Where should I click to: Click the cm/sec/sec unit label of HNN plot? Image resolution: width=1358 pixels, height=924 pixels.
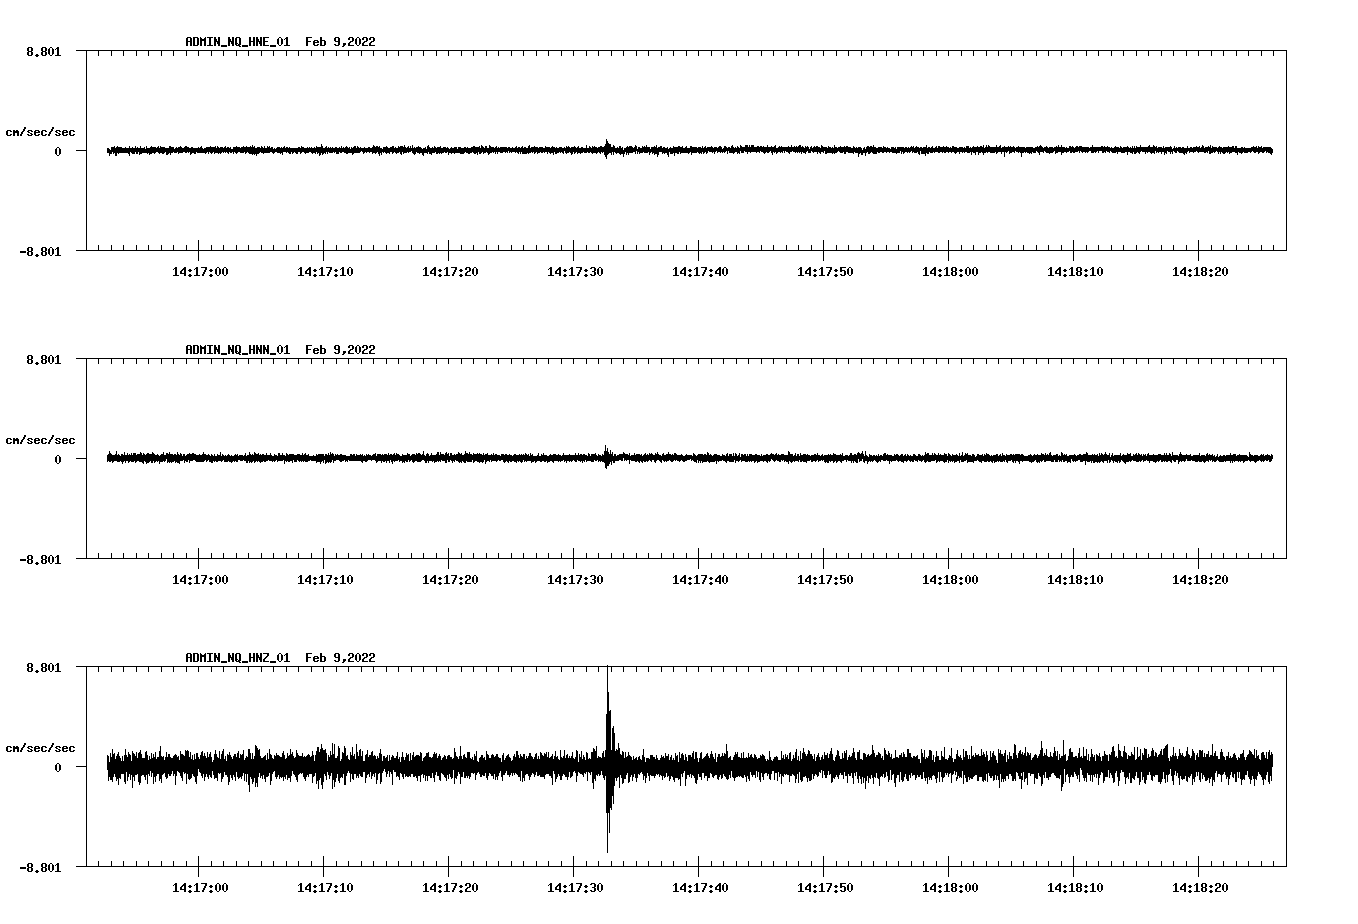coord(40,440)
